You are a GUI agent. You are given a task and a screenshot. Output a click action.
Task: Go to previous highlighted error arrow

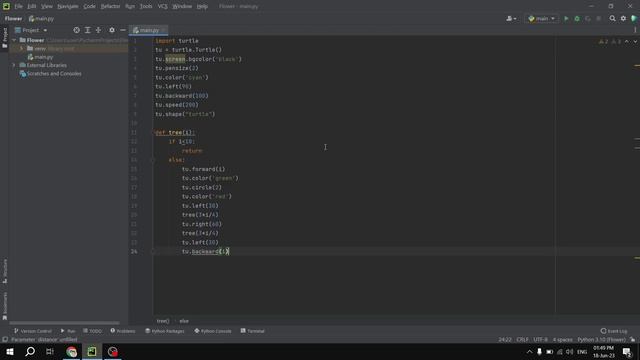(627, 42)
